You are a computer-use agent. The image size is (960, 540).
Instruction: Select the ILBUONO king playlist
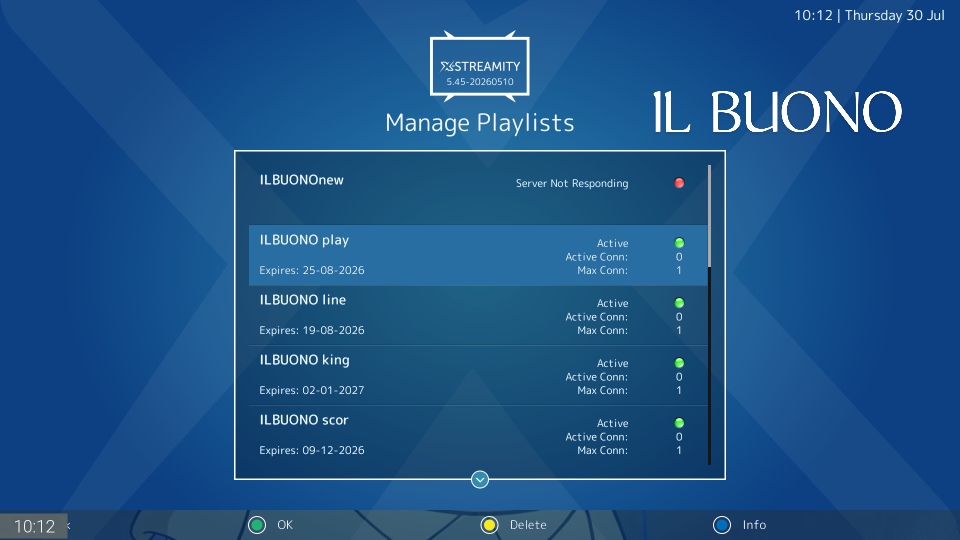pos(478,375)
